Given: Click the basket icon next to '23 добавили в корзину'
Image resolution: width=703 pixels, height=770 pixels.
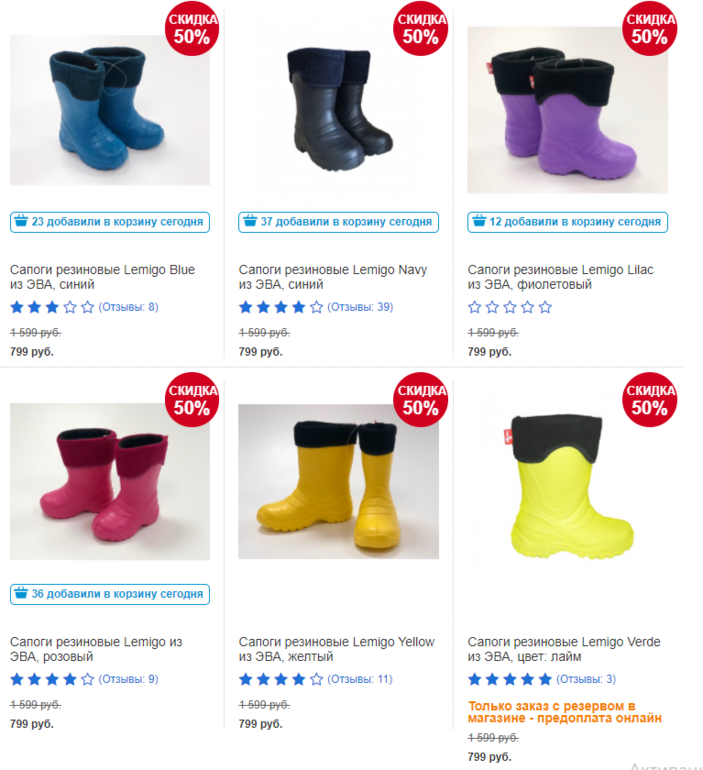Looking at the screenshot, I should point(21,221).
